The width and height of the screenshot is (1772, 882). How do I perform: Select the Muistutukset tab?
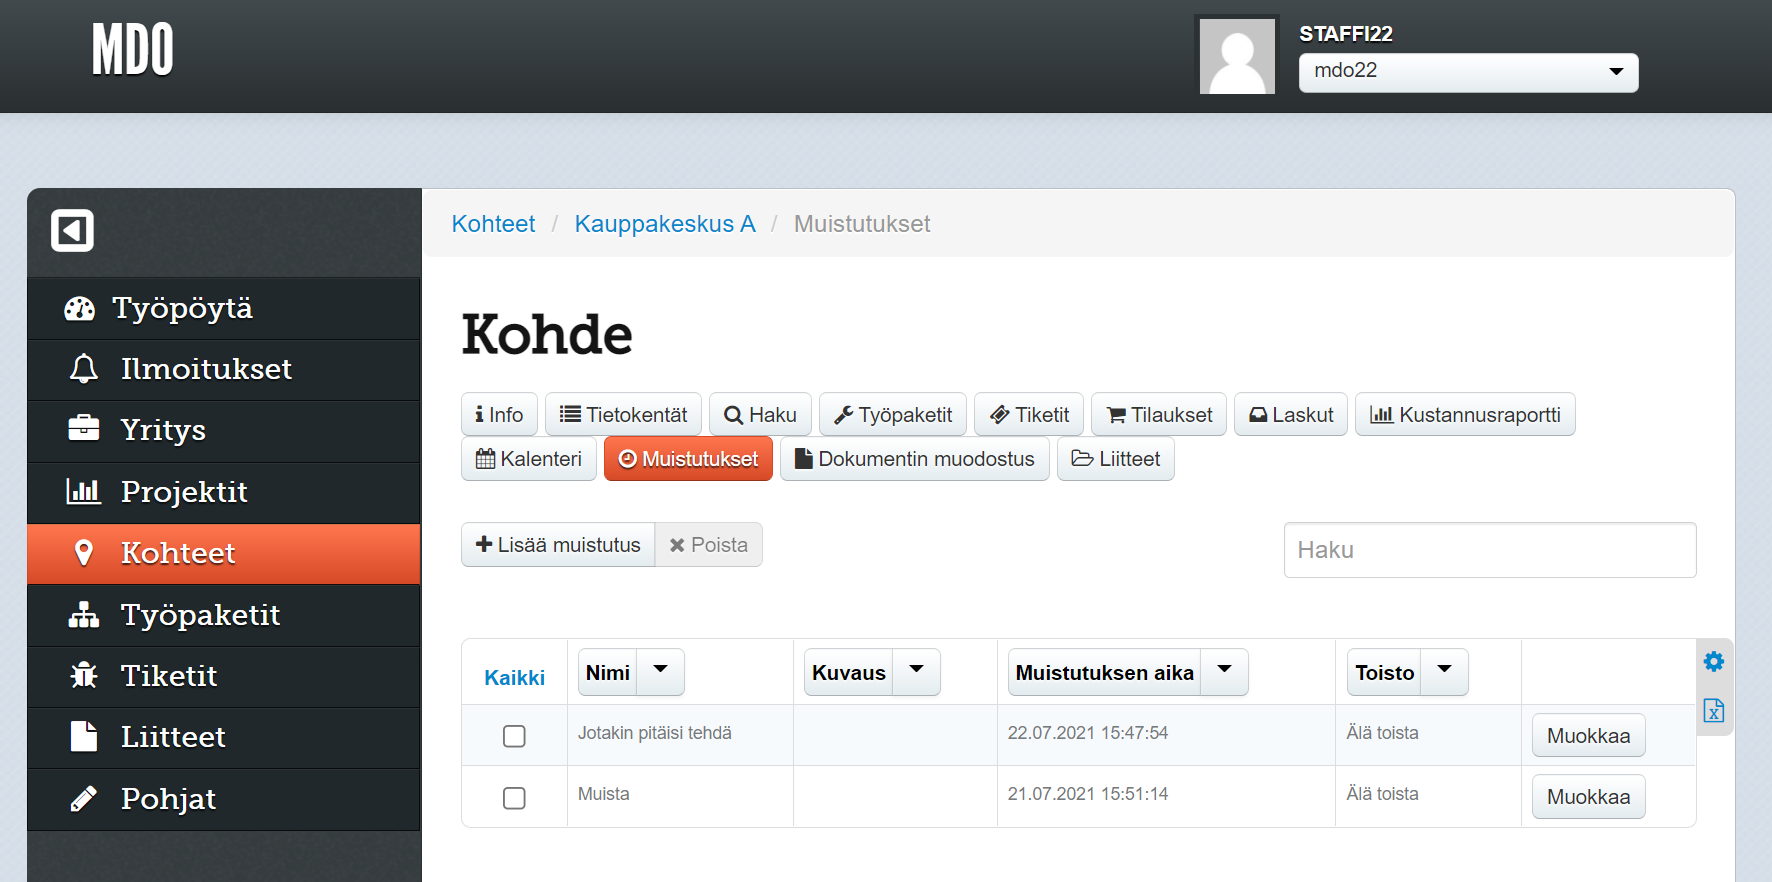(688, 458)
